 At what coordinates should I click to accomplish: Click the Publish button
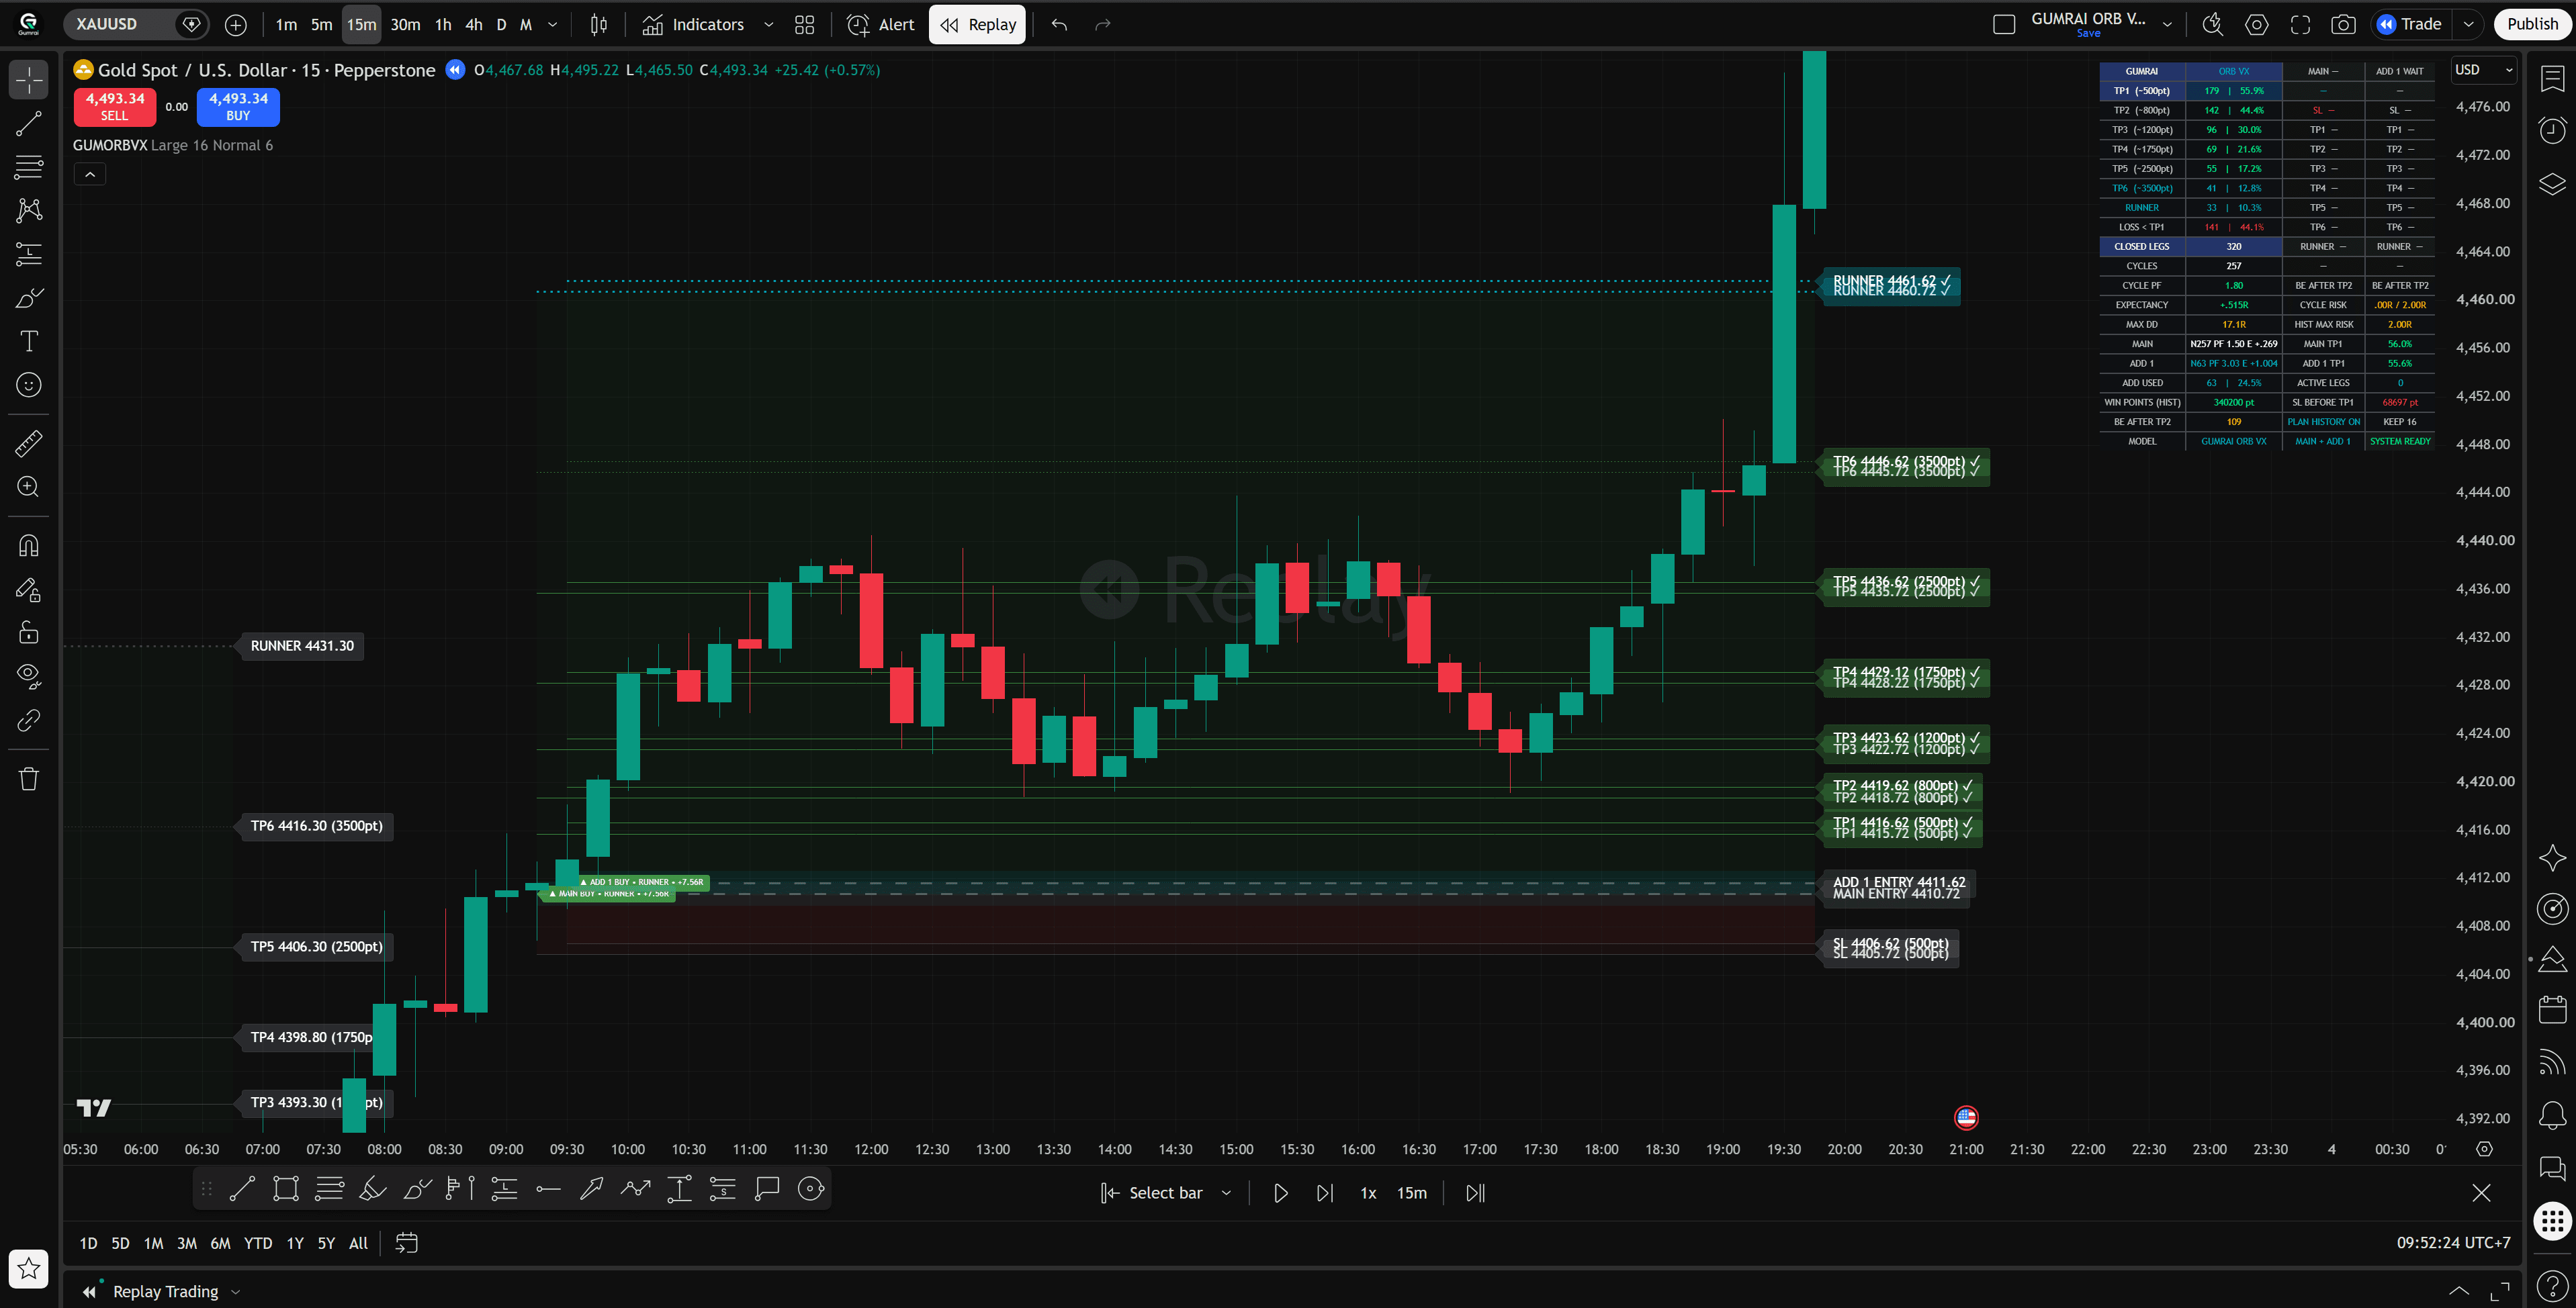[2533, 25]
